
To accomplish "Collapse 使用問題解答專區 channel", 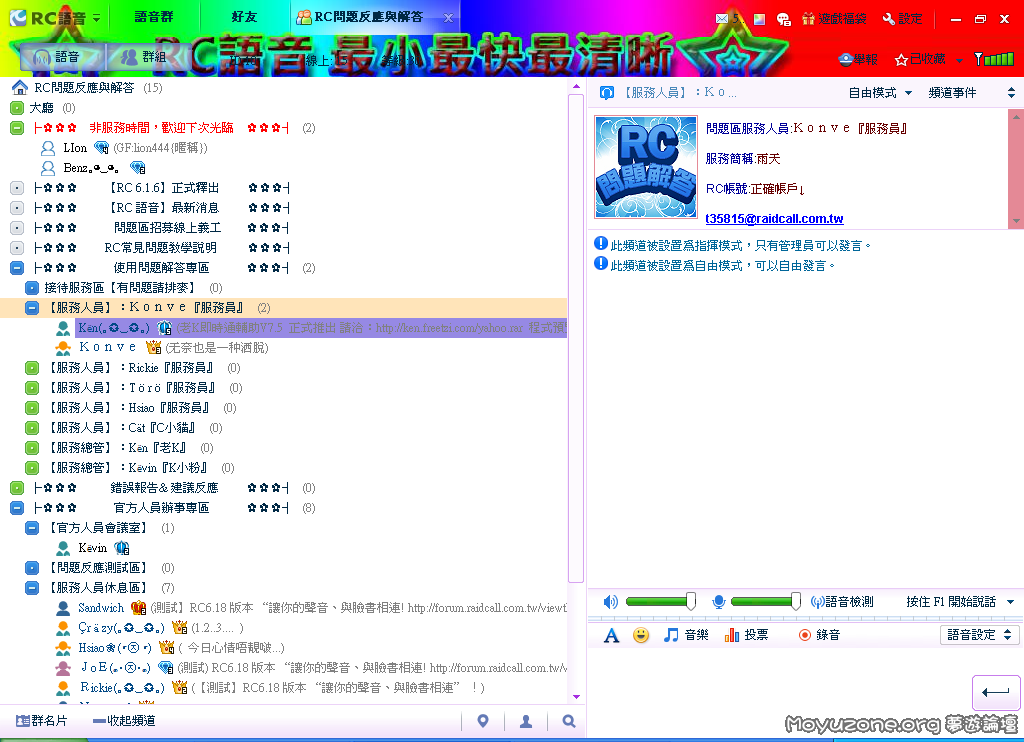I will 18,268.
